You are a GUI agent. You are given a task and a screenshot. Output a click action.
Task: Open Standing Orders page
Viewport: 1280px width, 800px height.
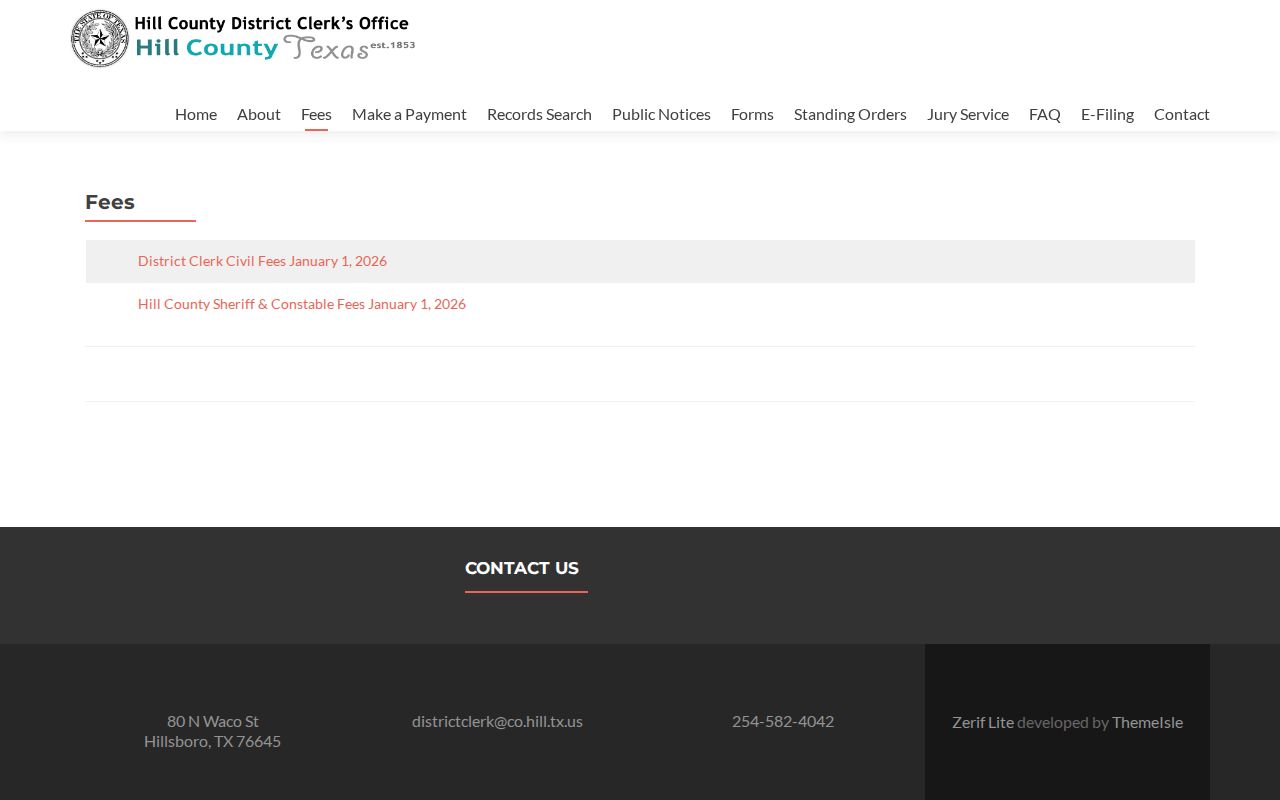850,114
